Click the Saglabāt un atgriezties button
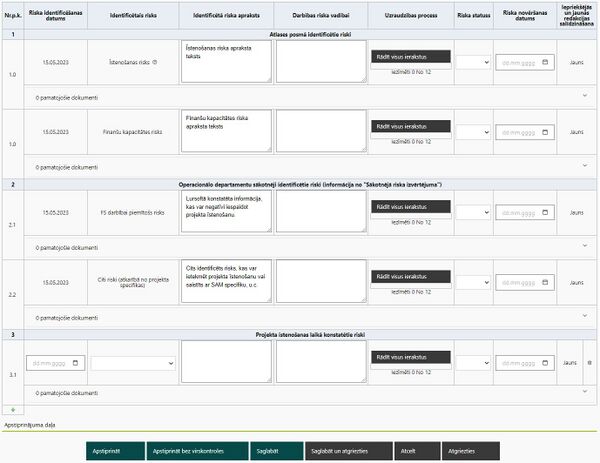 tap(349, 451)
